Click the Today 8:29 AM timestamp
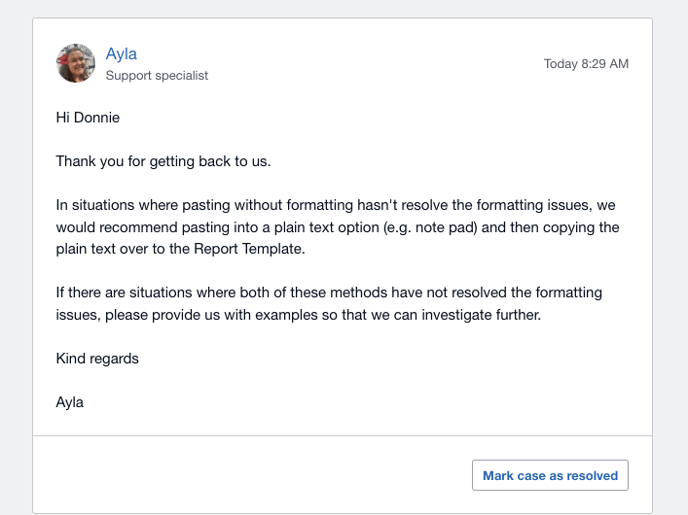 (586, 64)
